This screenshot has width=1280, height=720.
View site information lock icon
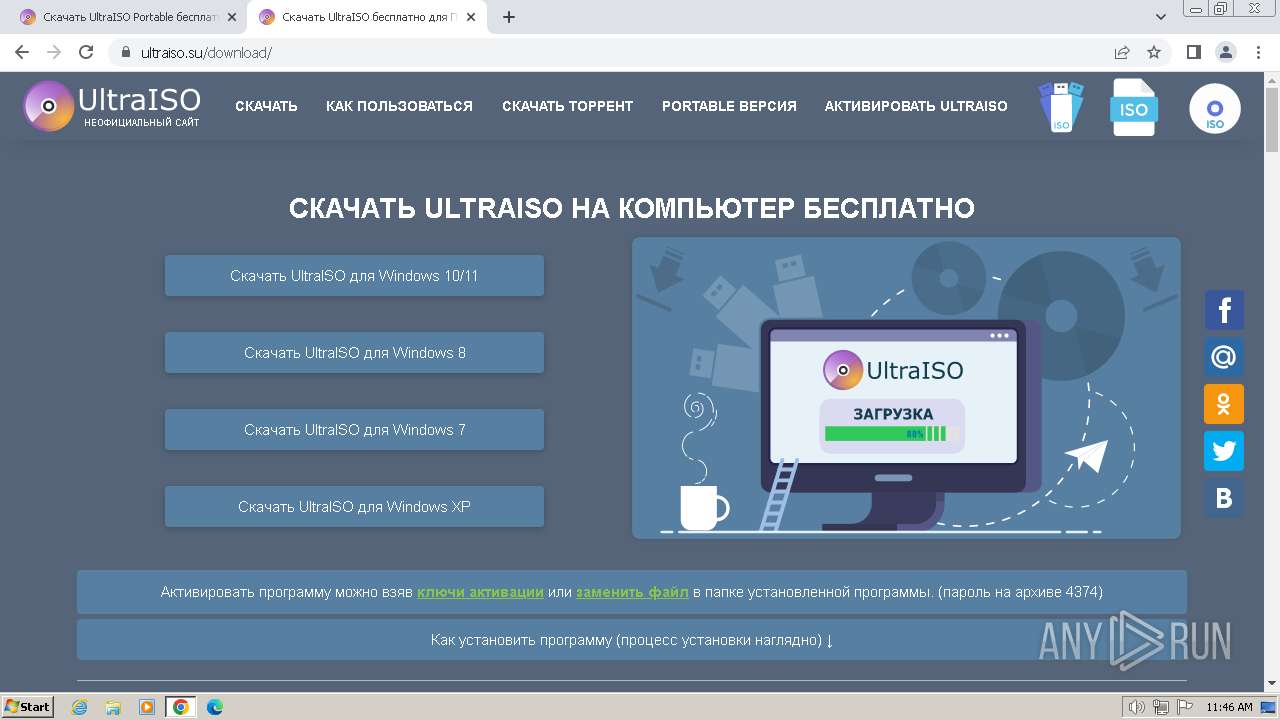126,52
